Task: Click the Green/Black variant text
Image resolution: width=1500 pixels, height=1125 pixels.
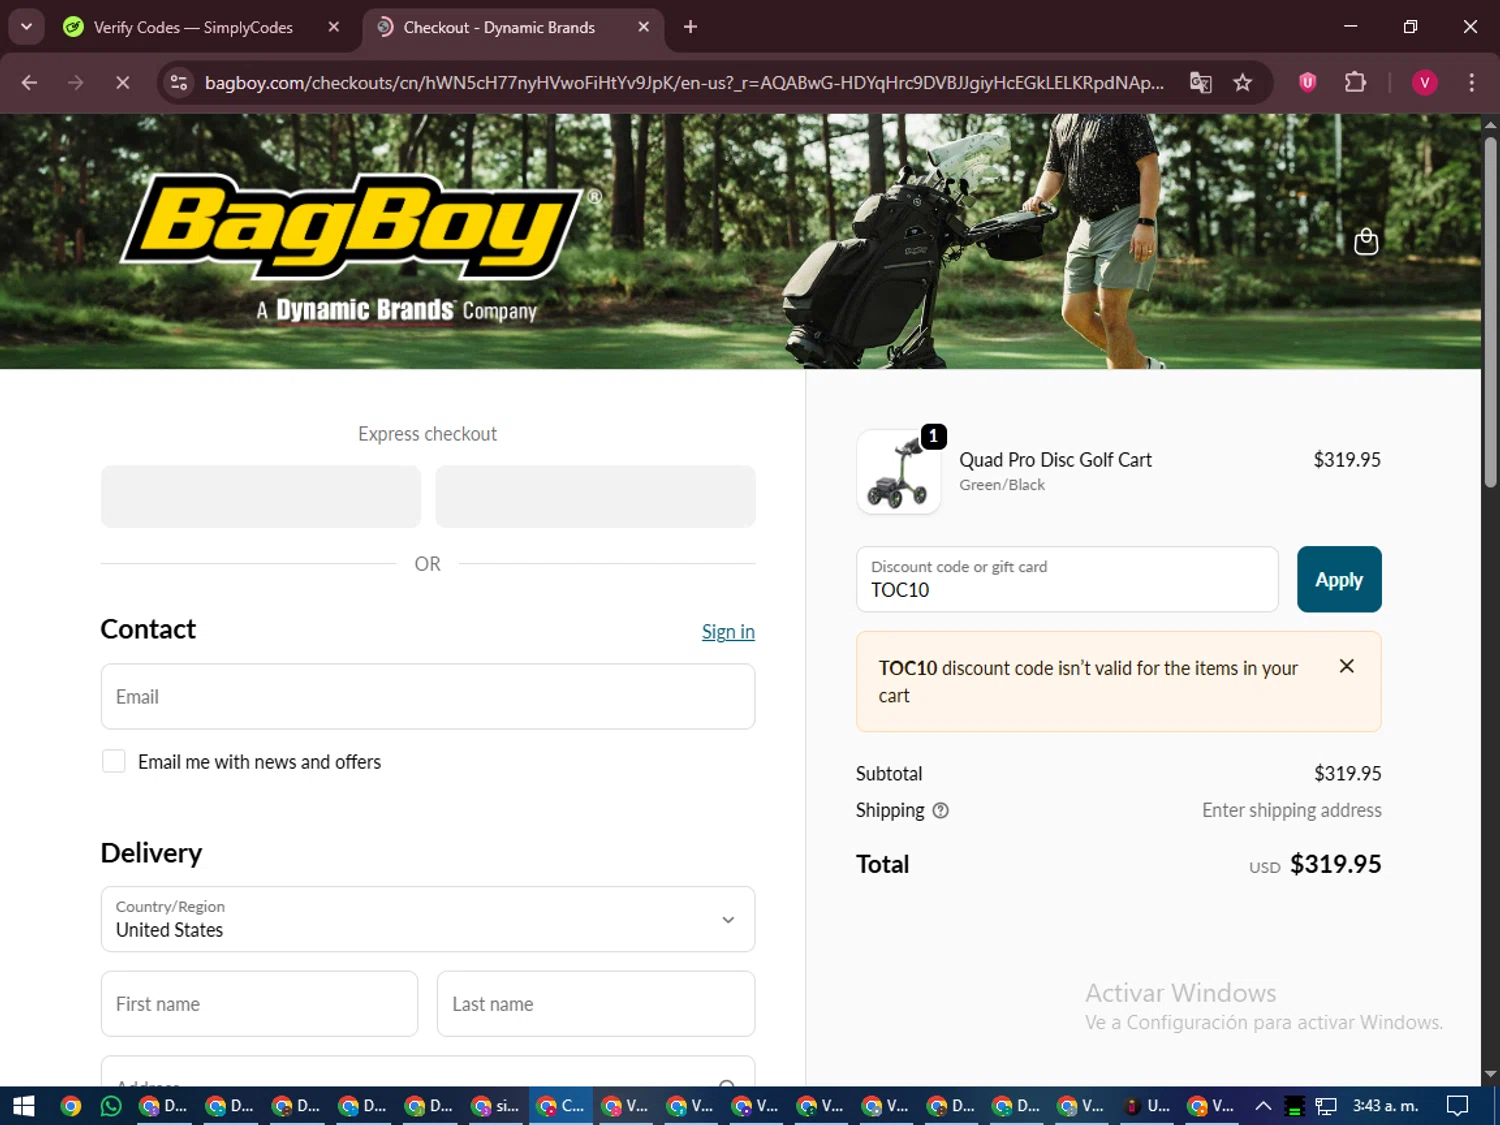Action: (1002, 485)
